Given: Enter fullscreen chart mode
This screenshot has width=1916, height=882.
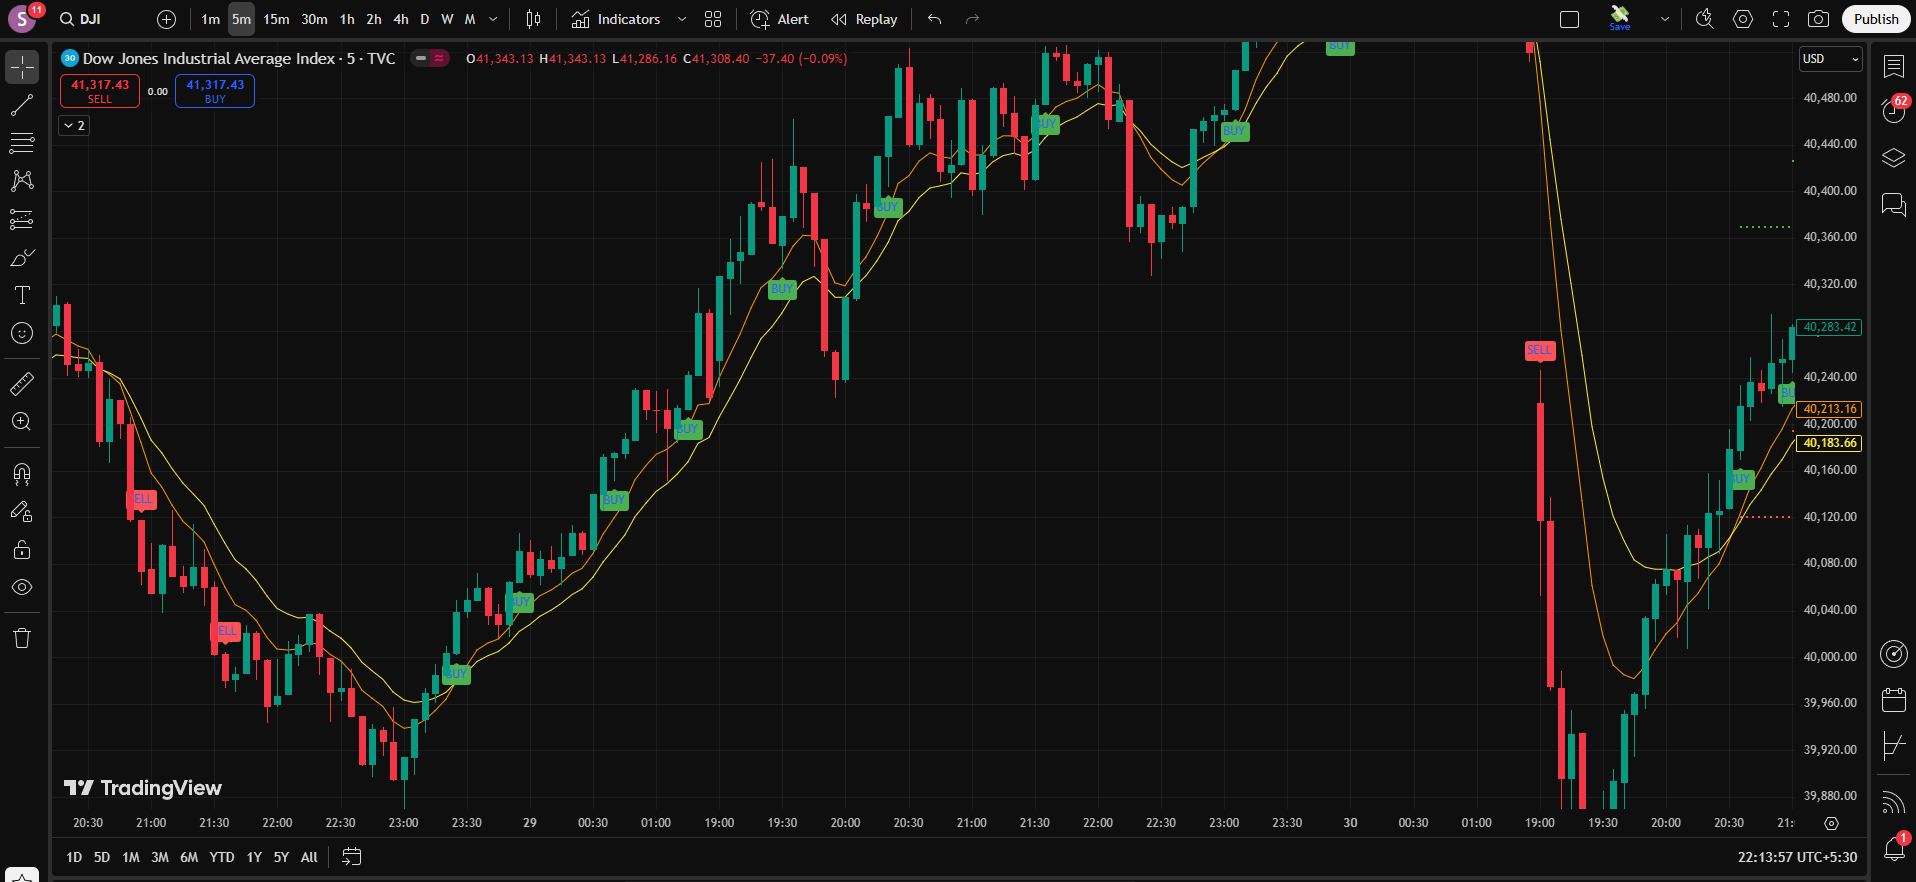Looking at the screenshot, I should [1781, 19].
